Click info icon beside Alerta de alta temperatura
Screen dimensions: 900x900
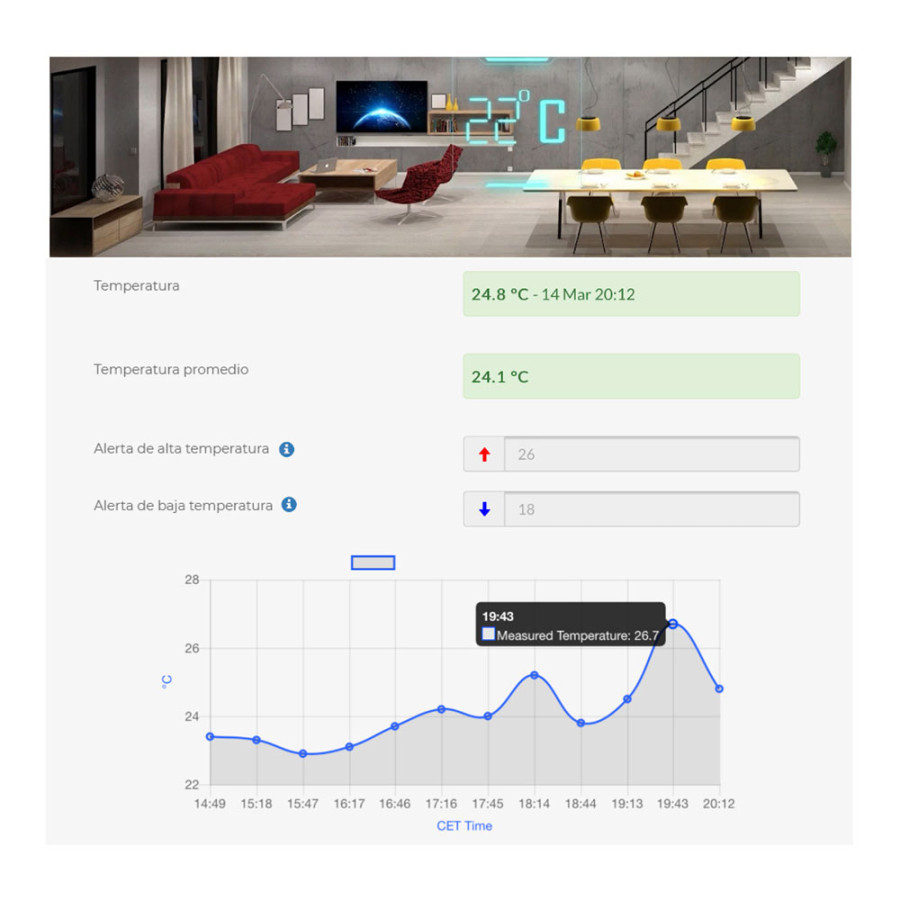tap(286, 450)
